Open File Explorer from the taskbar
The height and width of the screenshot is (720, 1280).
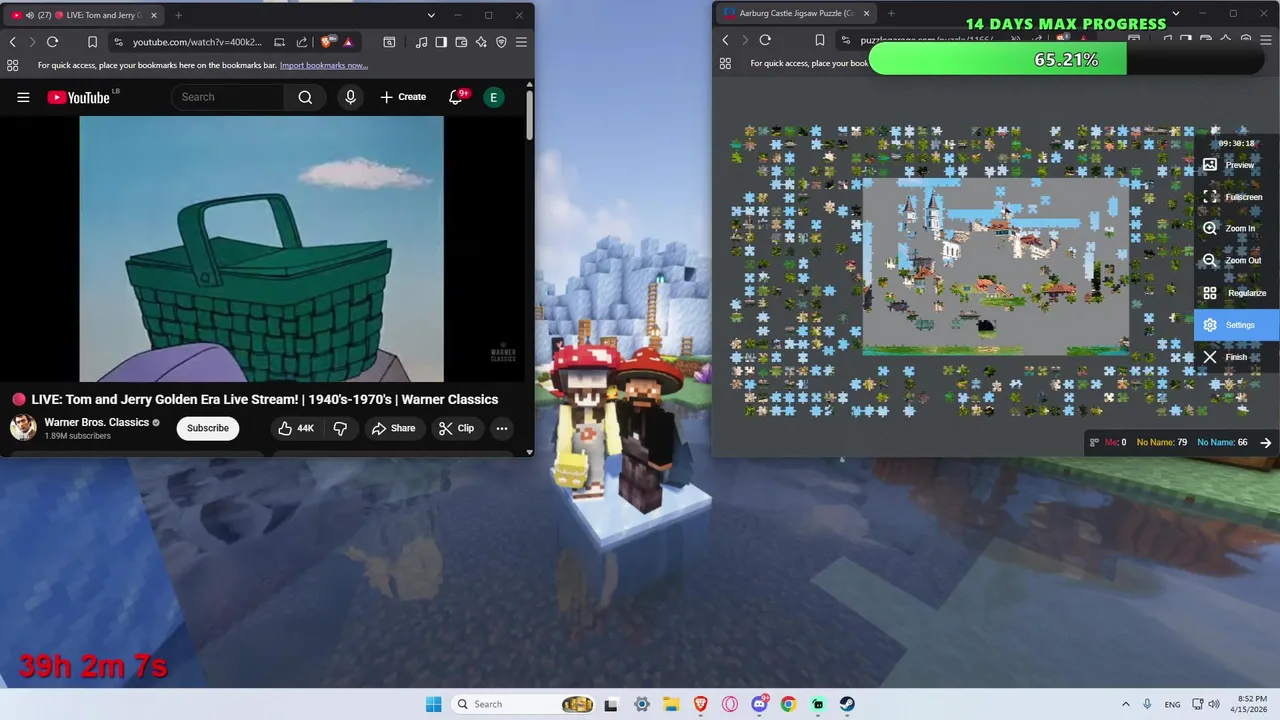click(671, 704)
